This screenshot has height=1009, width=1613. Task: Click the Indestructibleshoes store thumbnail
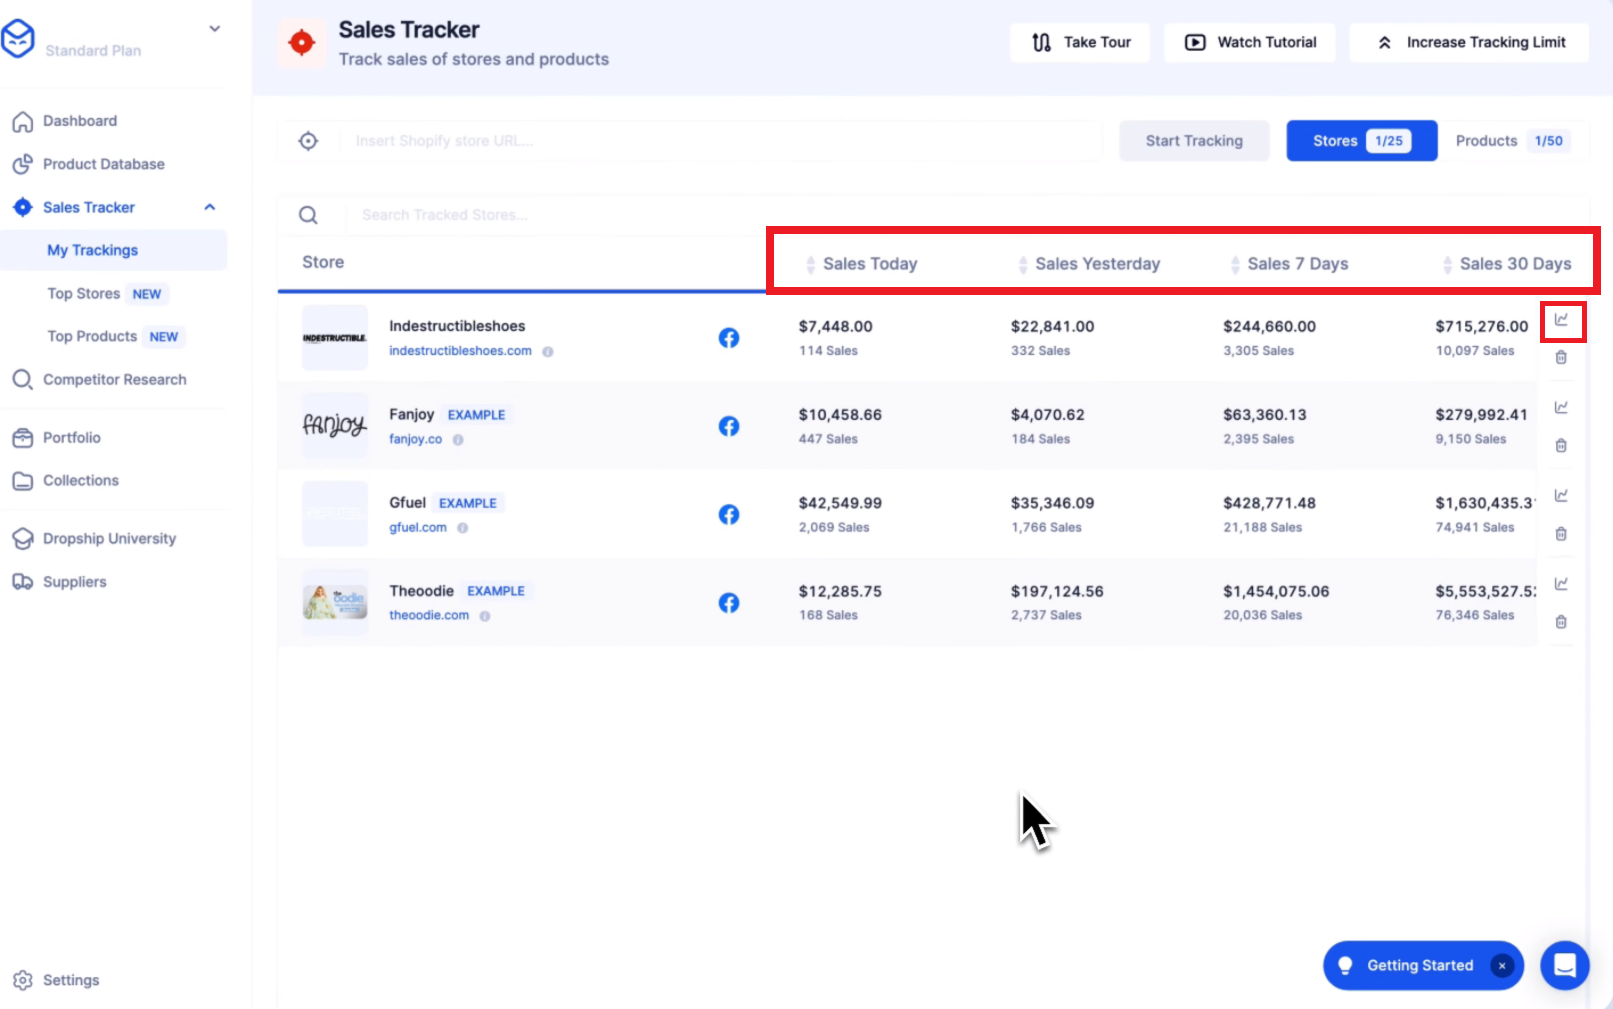(335, 338)
